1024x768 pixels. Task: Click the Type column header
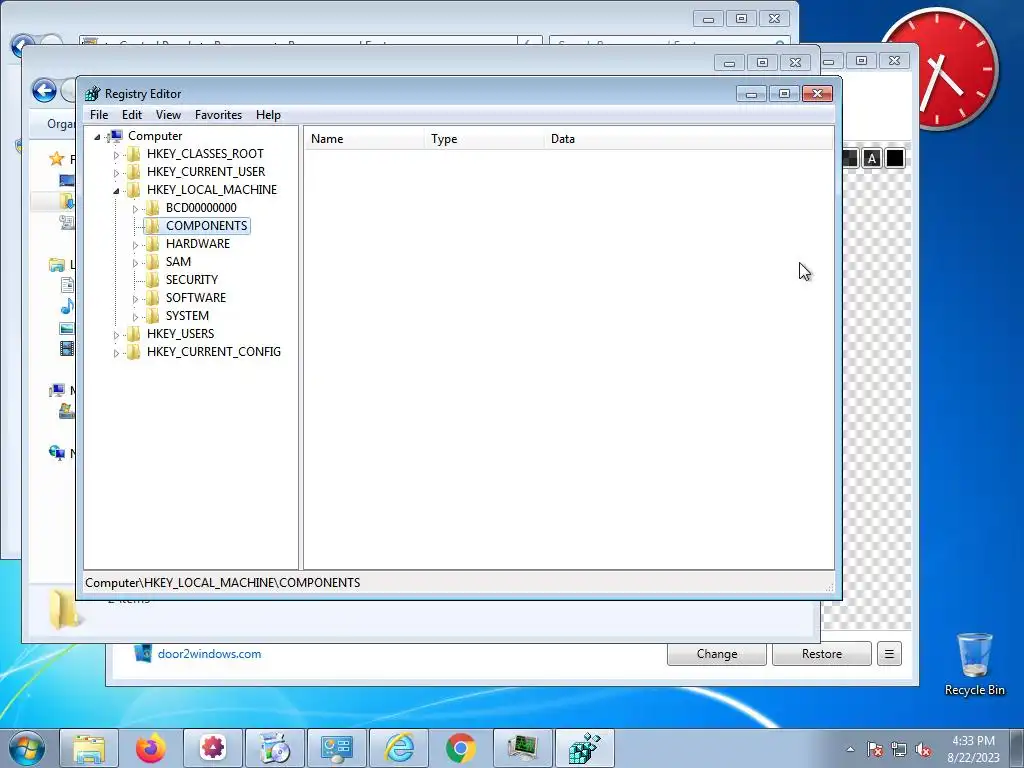tap(484, 138)
